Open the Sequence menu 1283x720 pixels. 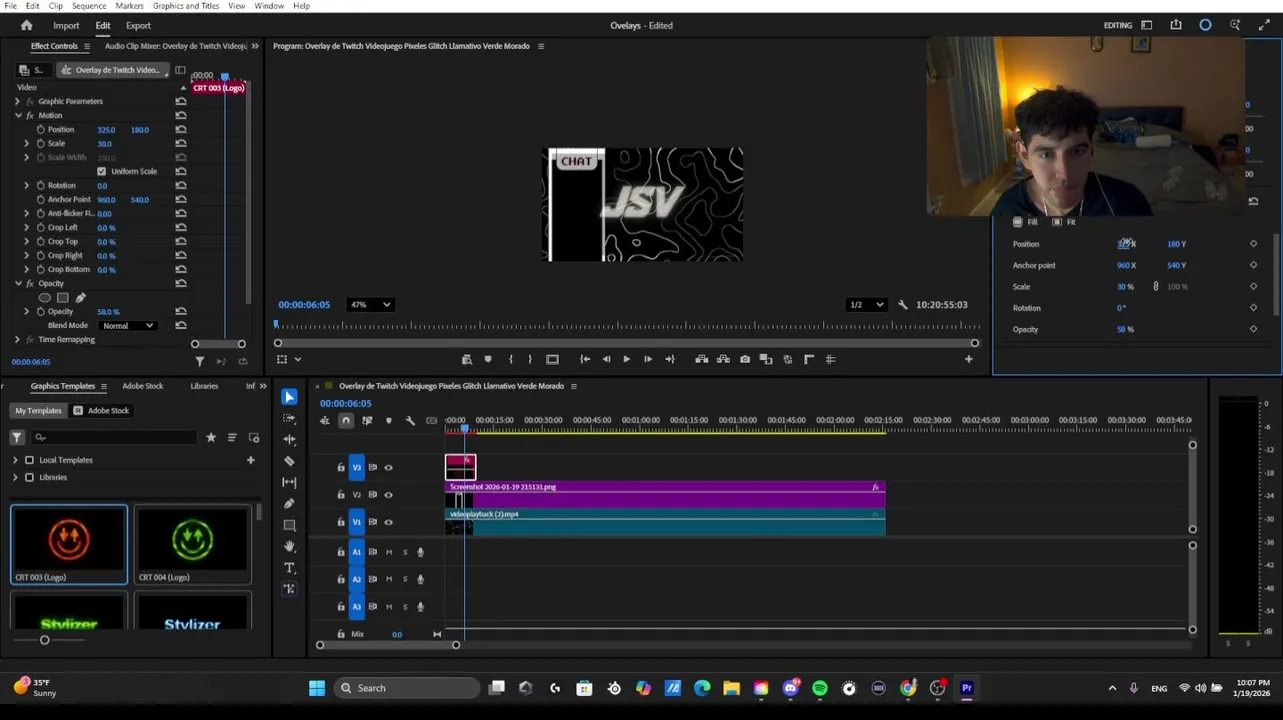(89, 6)
